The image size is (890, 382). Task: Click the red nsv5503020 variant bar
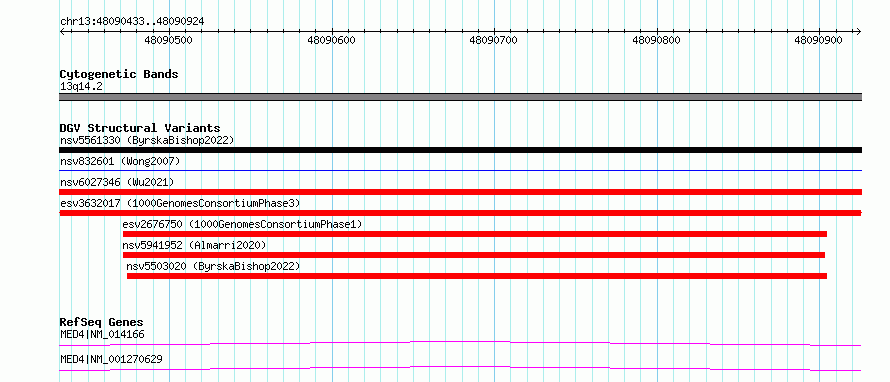(477, 276)
